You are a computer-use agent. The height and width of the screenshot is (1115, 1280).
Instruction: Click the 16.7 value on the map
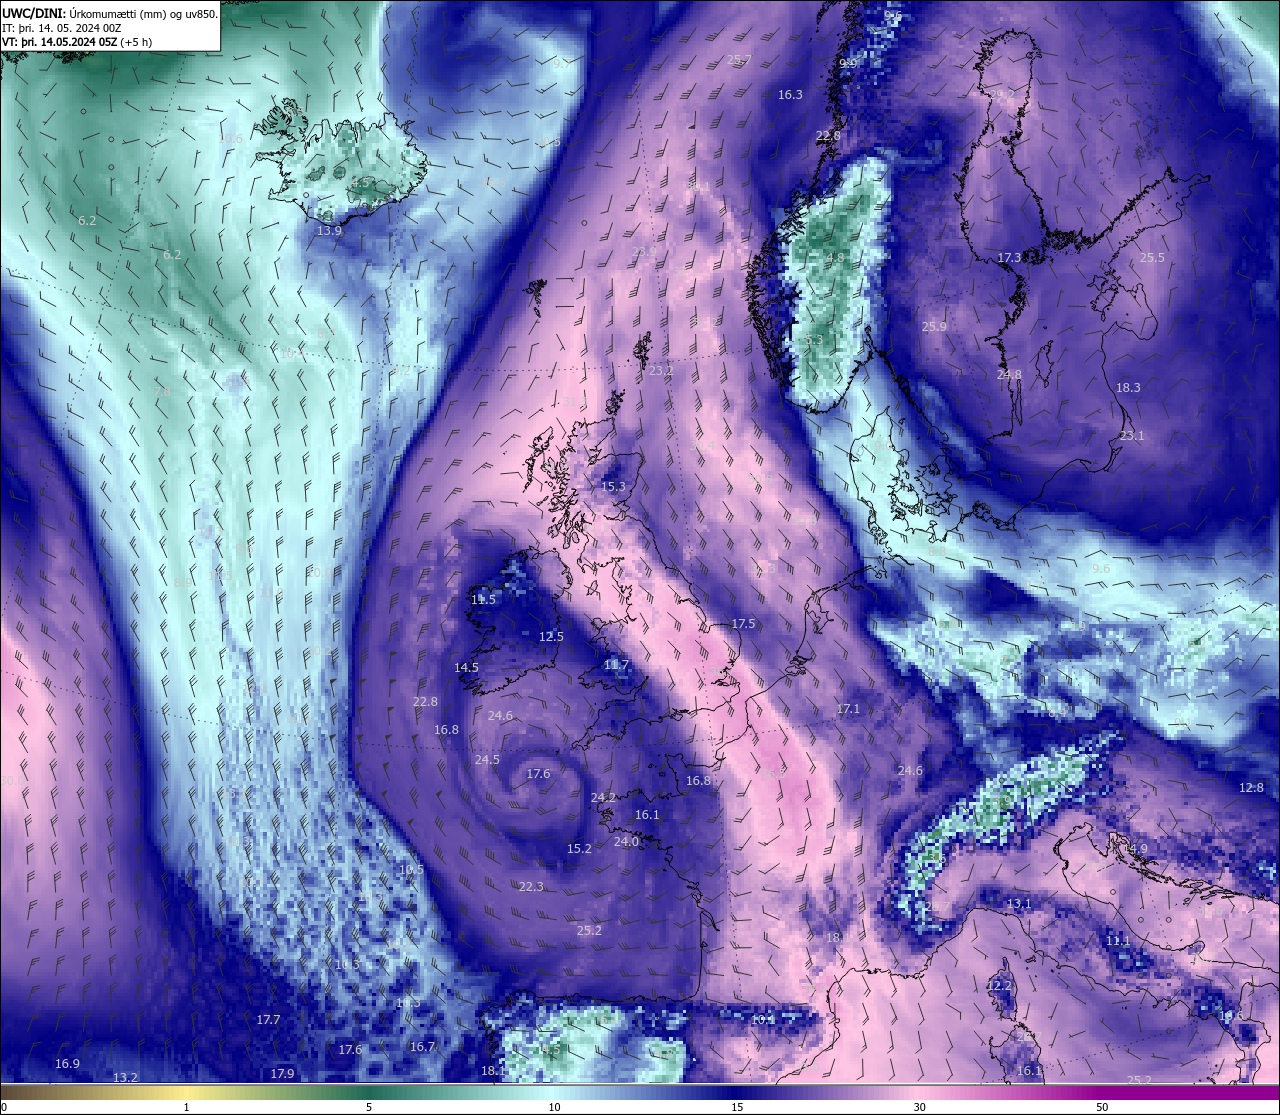pyautogui.click(x=422, y=1047)
